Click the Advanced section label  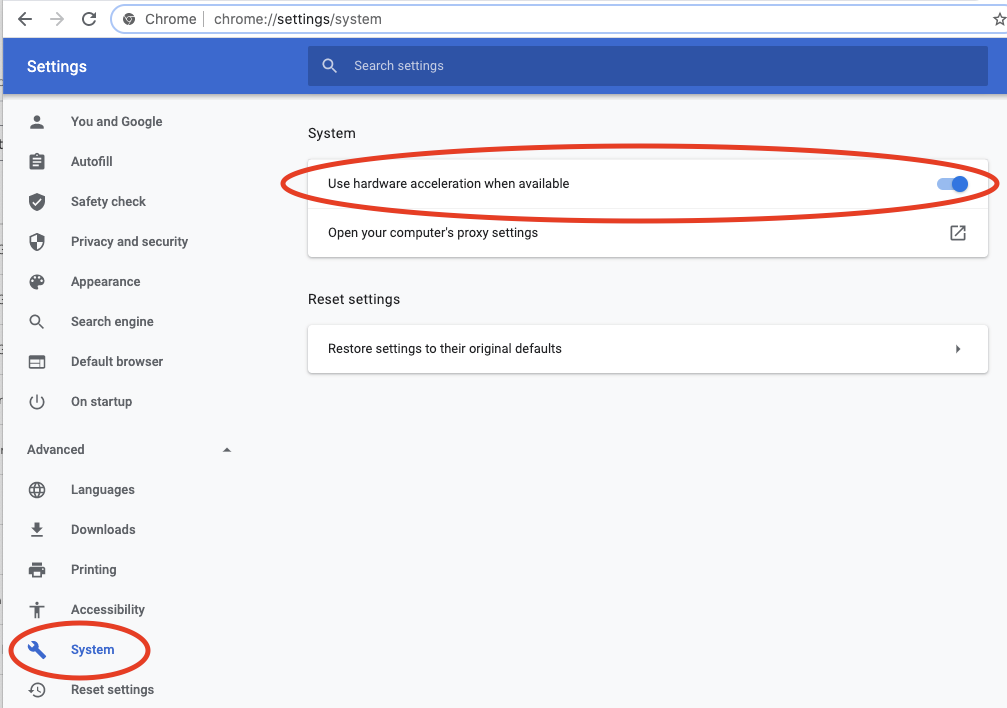56,450
